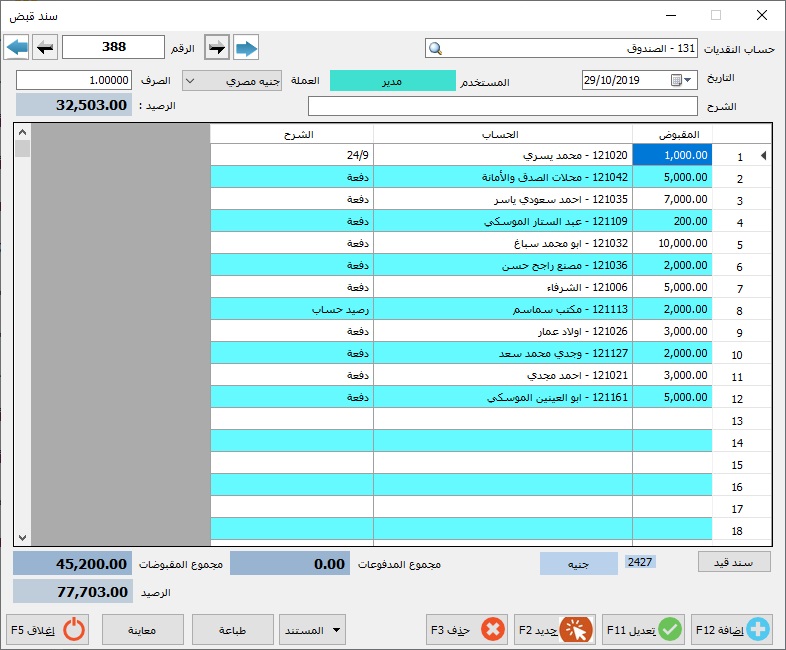Select account 121006 - الشرفاء
786x650 pixels.
pyautogui.click(x=503, y=287)
